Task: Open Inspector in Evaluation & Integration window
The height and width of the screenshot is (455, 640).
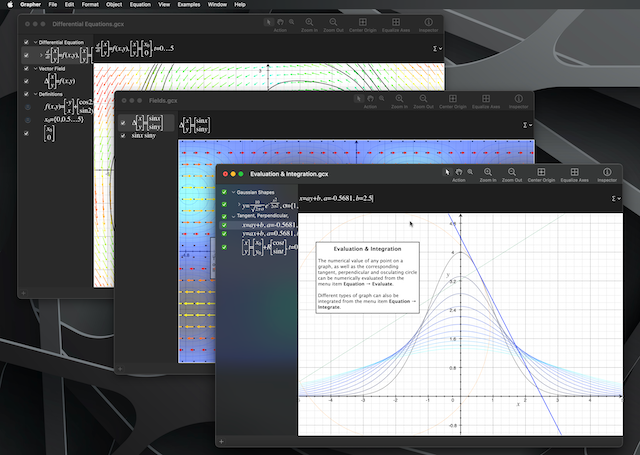Action: (607, 175)
